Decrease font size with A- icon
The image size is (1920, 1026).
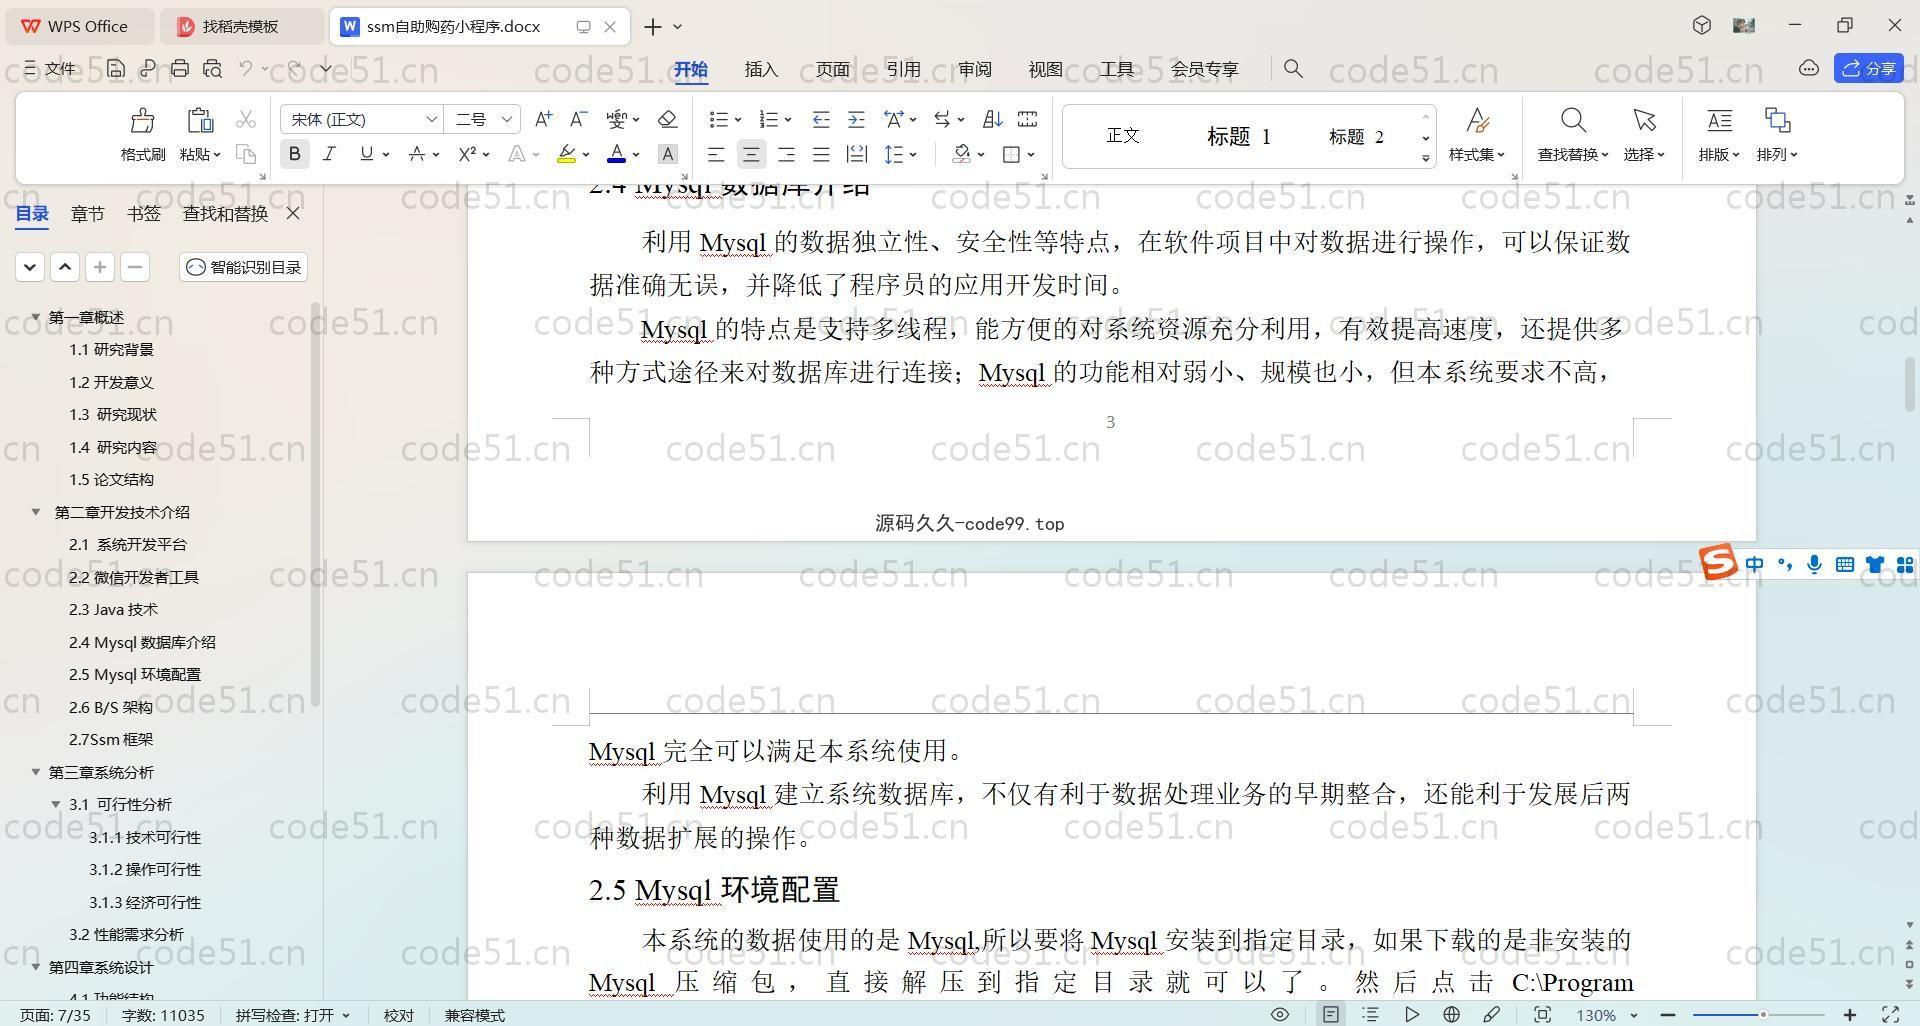pos(578,119)
